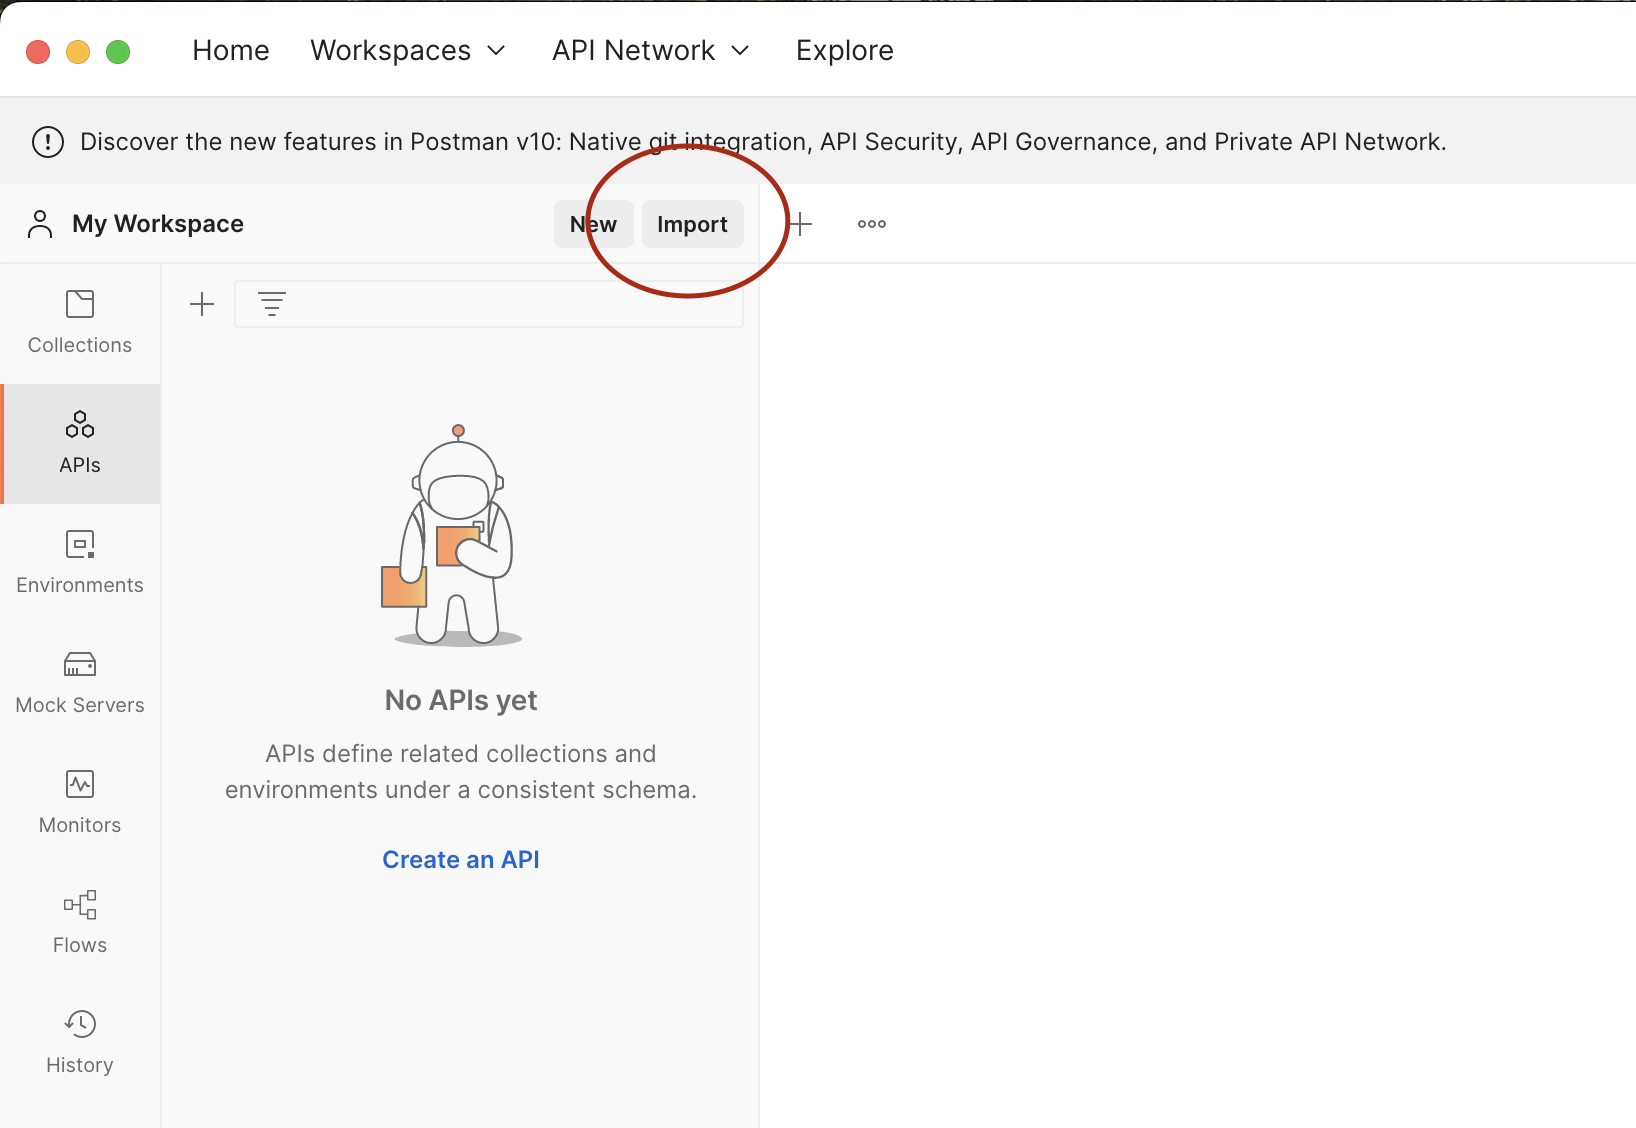Click the yellow macOS minimize button
The height and width of the screenshot is (1128, 1636).
pos(78,52)
